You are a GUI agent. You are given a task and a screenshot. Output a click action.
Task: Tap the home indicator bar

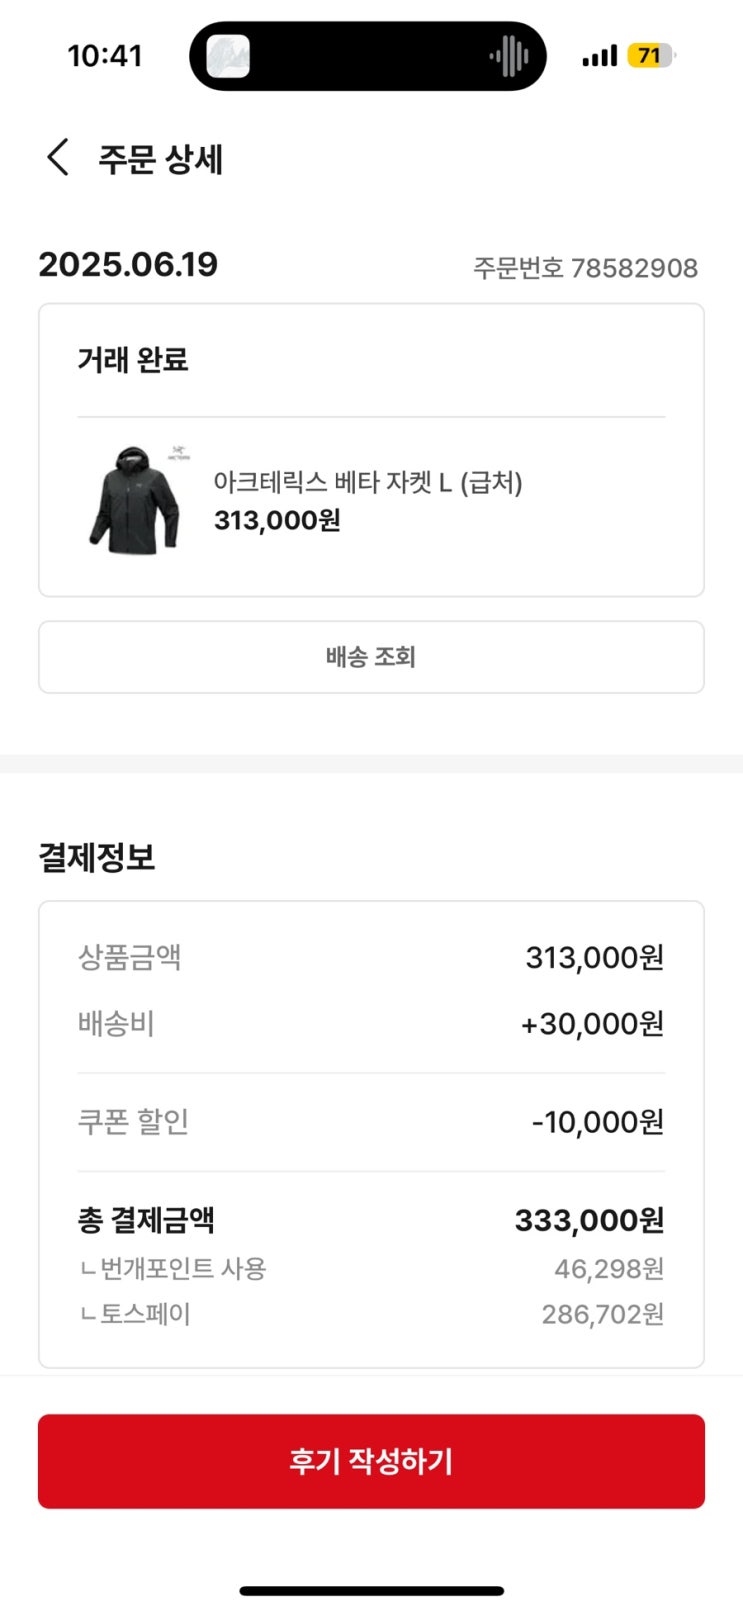pyautogui.click(x=371, y=1590)
